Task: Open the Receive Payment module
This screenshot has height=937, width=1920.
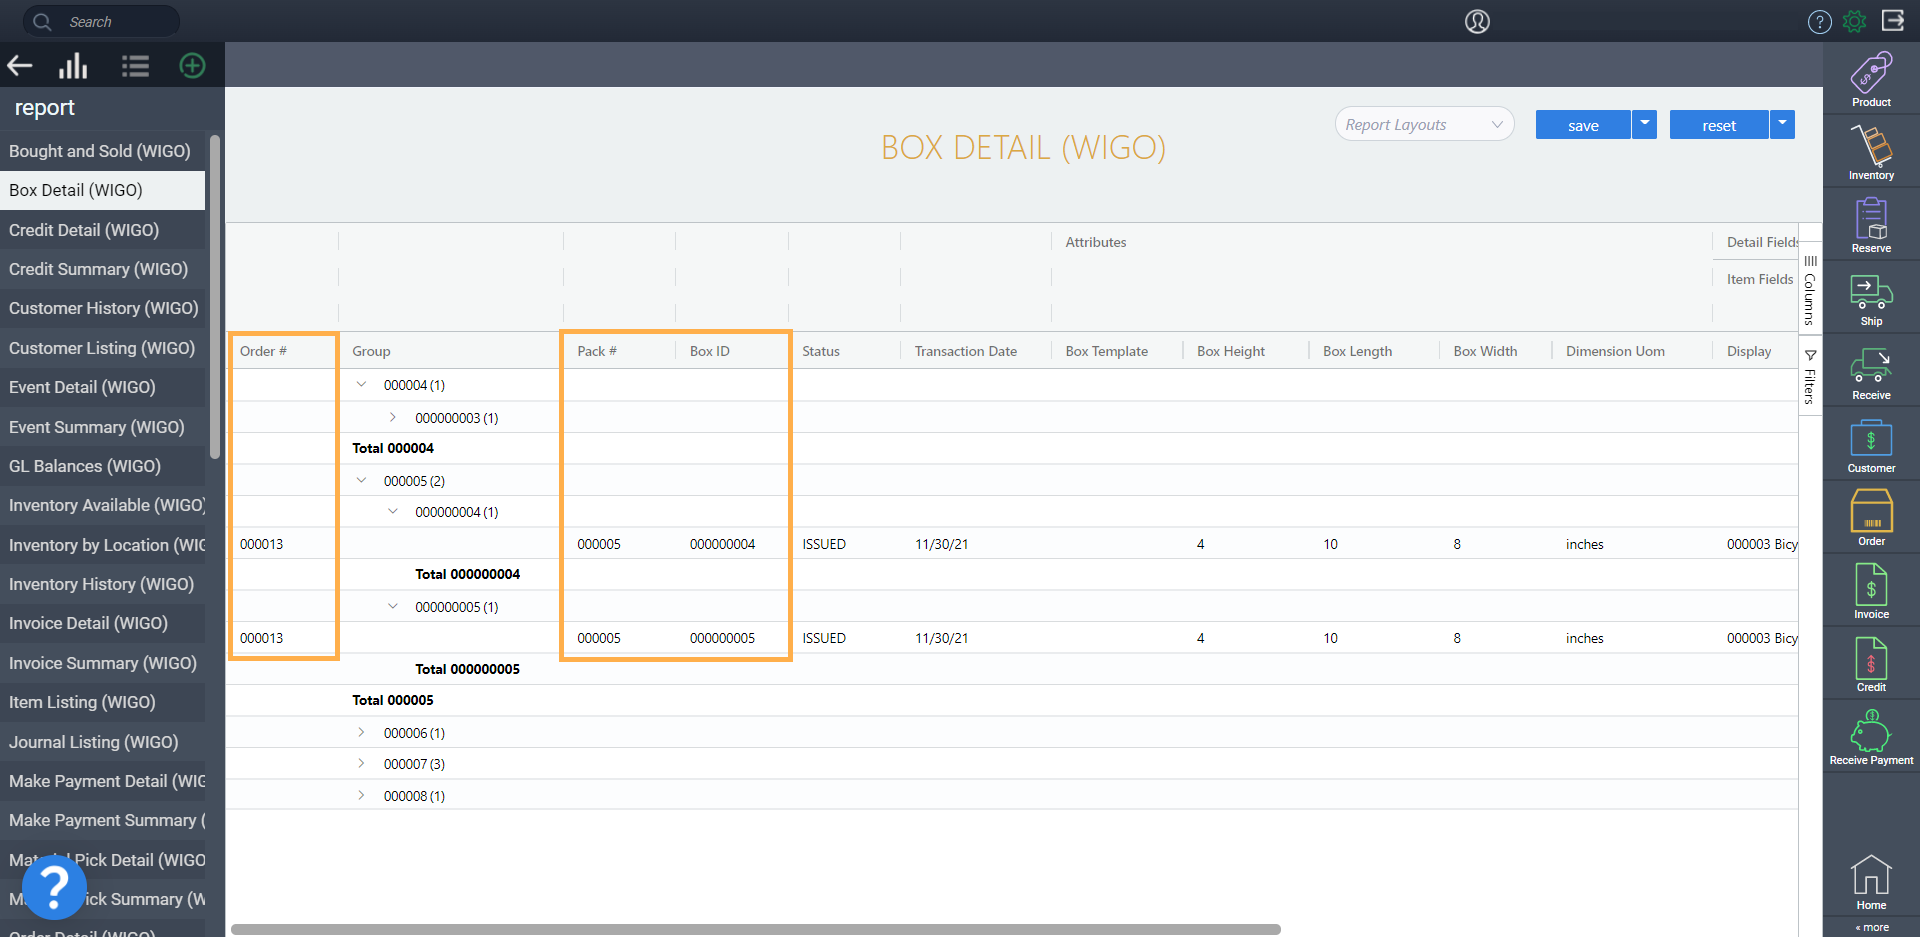Action: pos(1871,738)
